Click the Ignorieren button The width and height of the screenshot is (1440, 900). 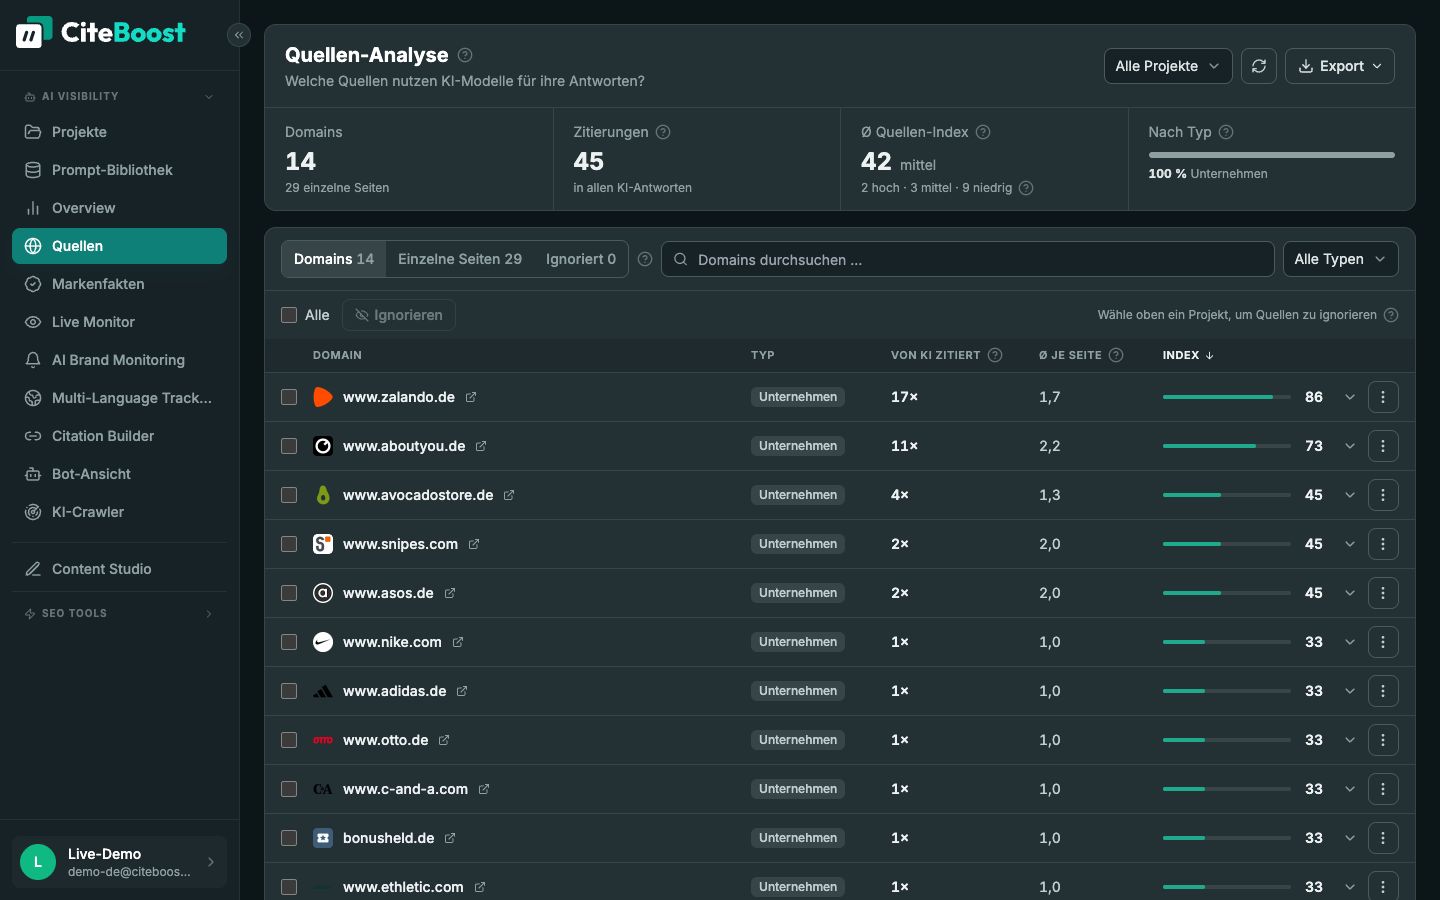tap(399, 315)
